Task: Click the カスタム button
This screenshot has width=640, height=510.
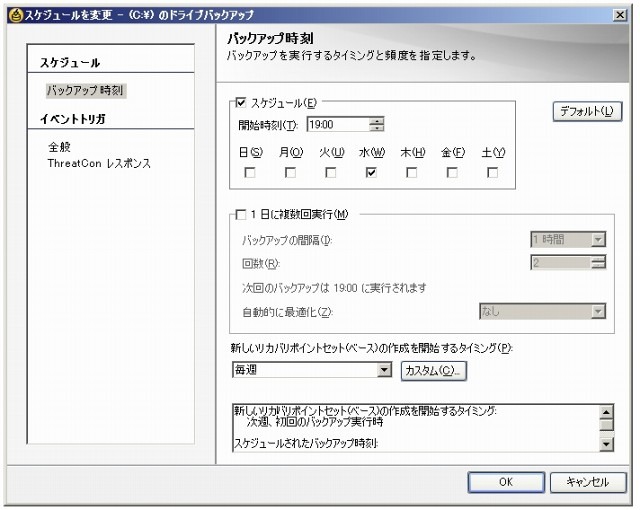Action: point(433,371)
